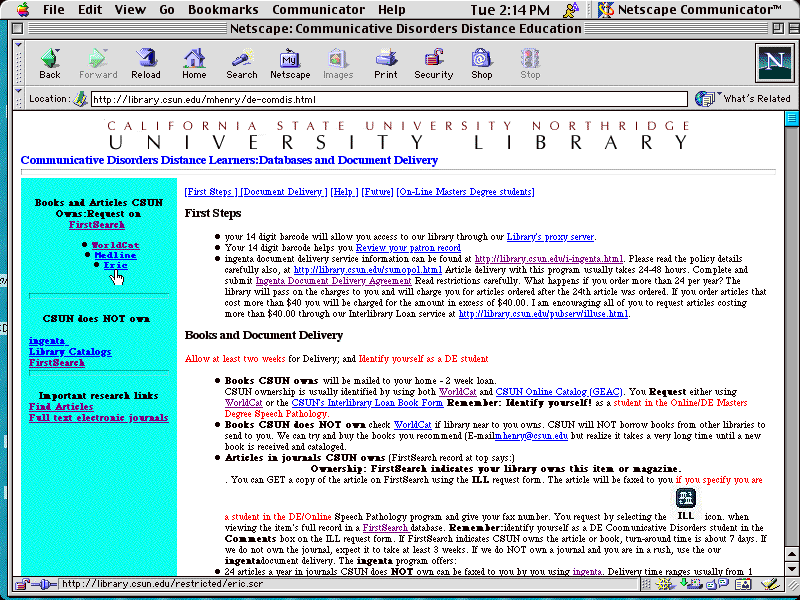Open the Communicator menu

coord(318,9)
